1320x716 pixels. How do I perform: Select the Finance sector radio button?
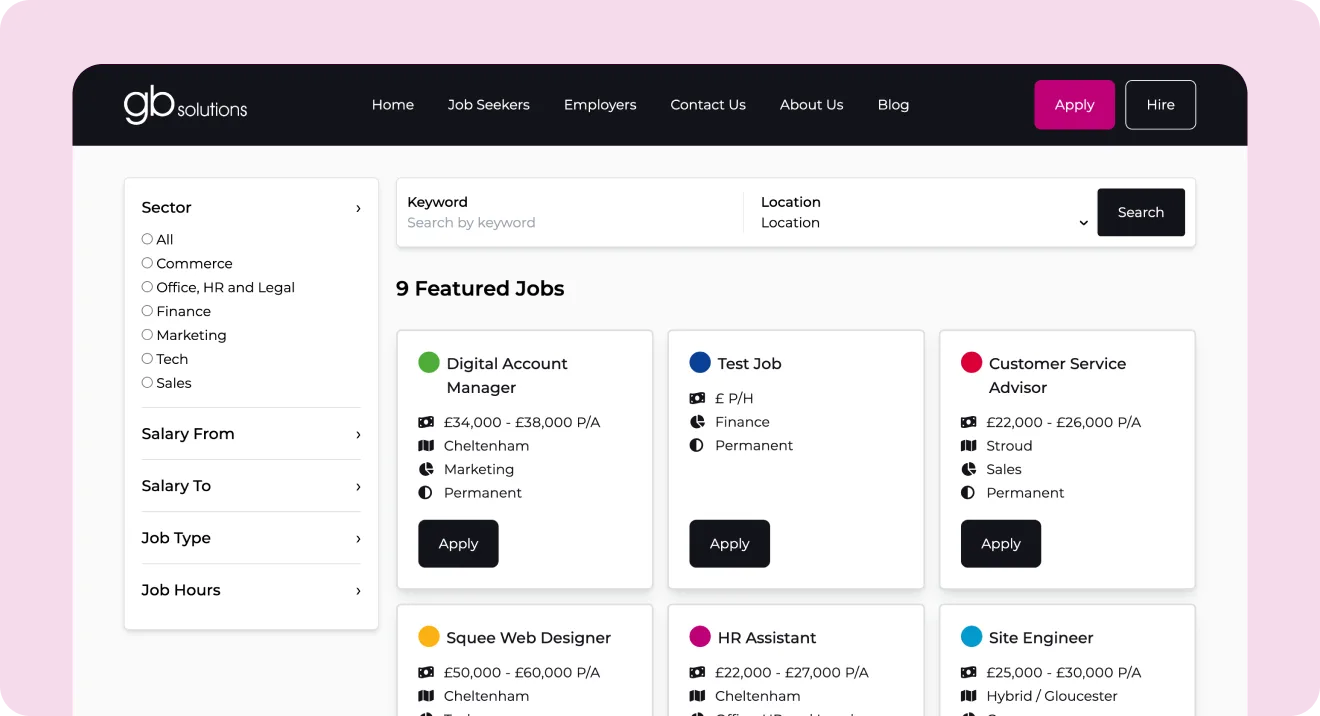145,311
